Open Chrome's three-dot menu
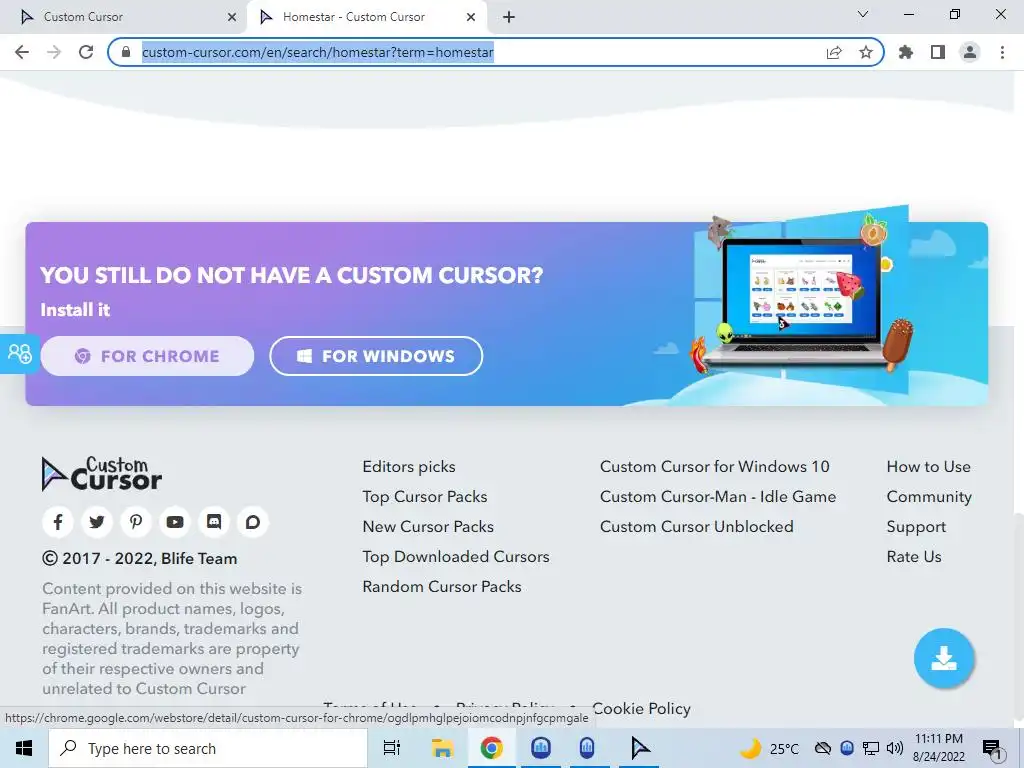The width and height of the screenshot is (1024, 768). click(1002, 52)
